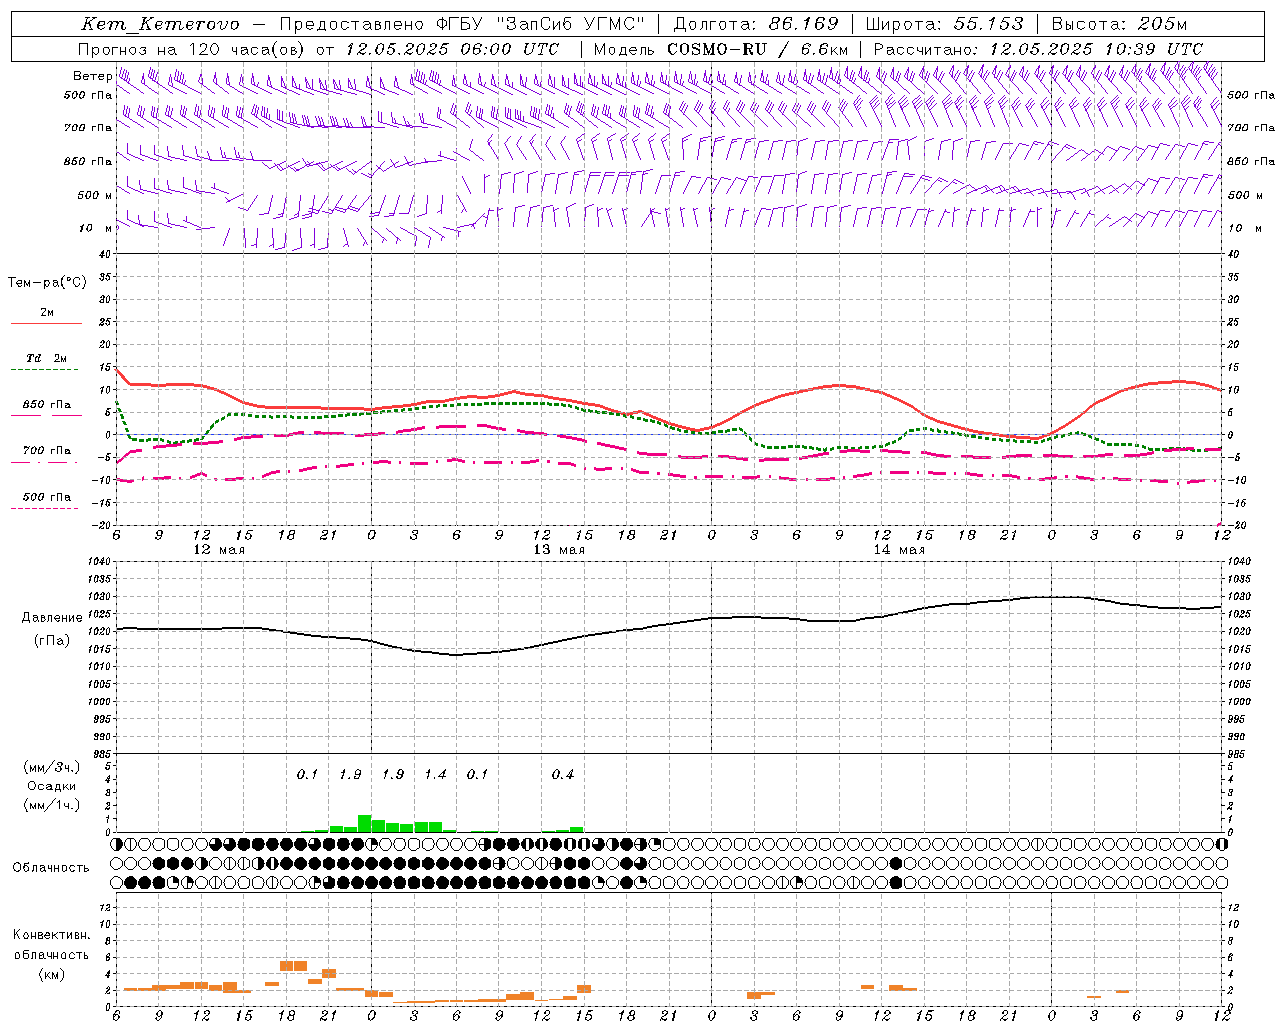Click the '(гПа)' pressure unit label
This screenshot has width=1280, height=1024.
coord(51,641)
